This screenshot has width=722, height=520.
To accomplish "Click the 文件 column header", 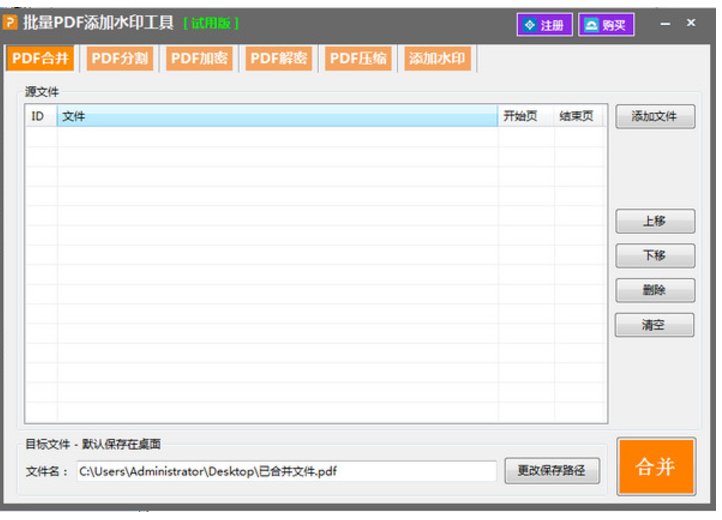I will 277,116.
